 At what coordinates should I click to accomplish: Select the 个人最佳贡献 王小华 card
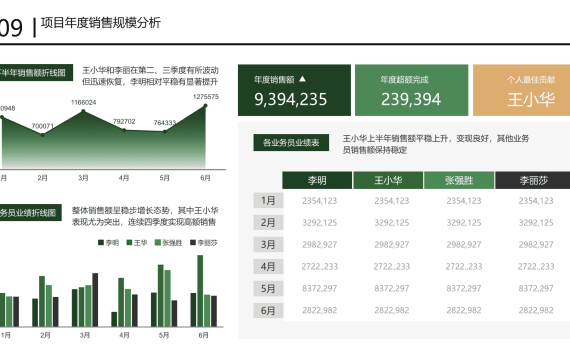tap(522, 90)
